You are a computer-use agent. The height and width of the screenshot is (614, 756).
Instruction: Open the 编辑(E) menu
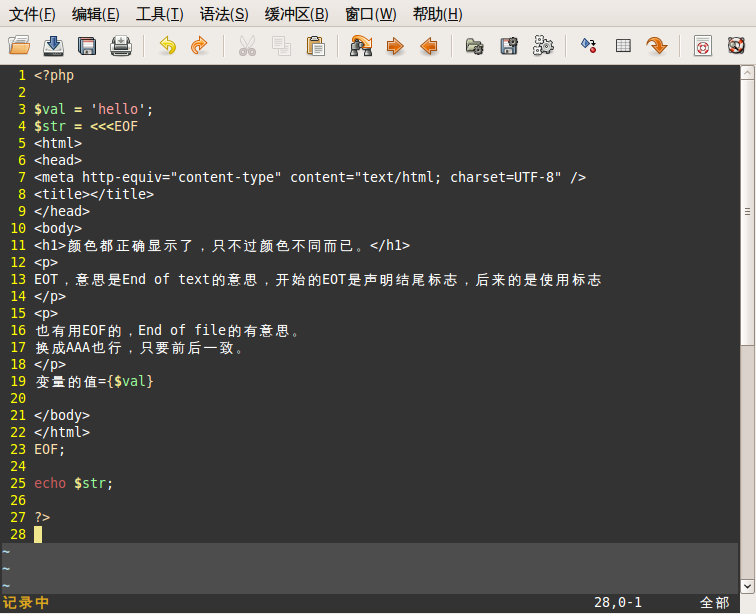pos(95,14)
